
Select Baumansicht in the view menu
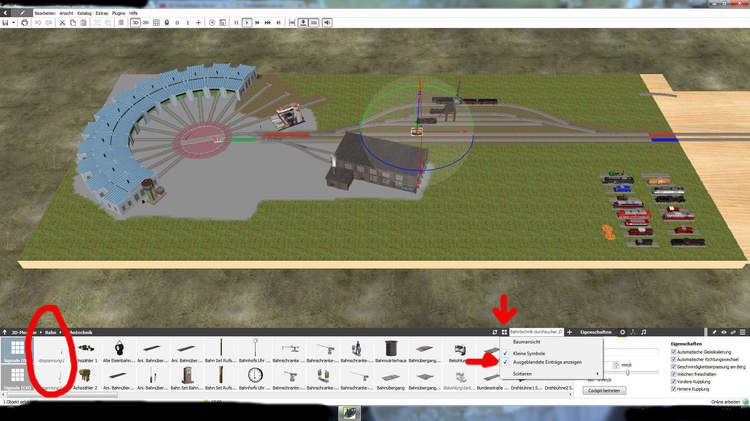551,342
